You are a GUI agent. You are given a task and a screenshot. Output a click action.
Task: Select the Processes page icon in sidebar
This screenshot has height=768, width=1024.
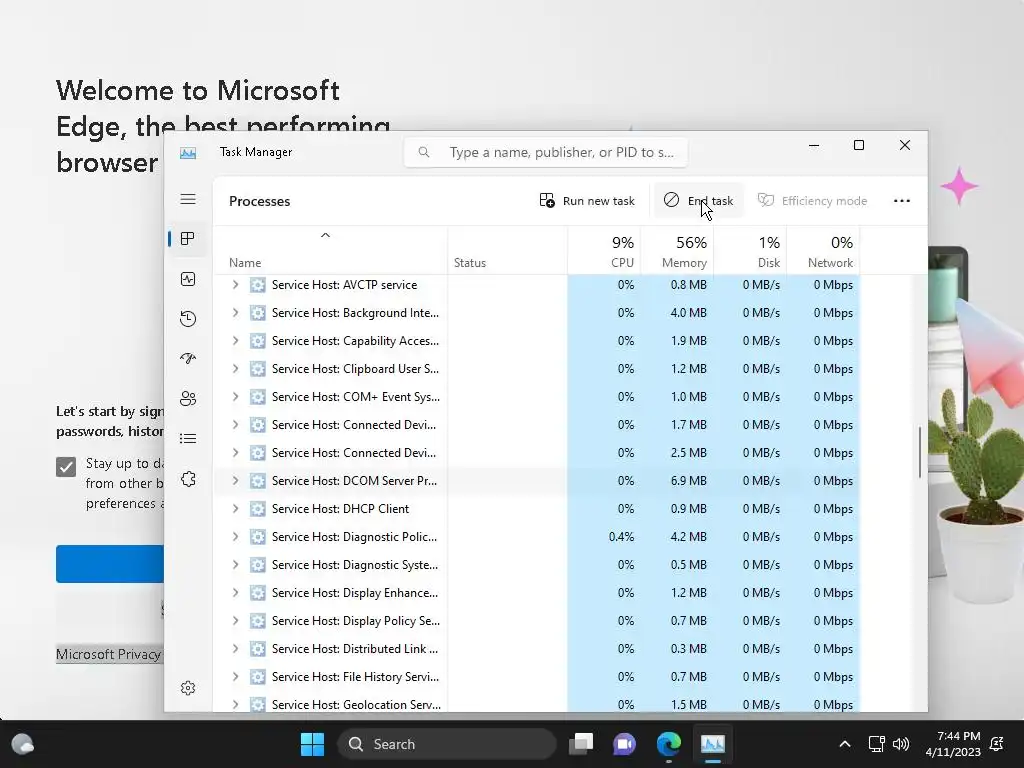[x=188, y=239]
